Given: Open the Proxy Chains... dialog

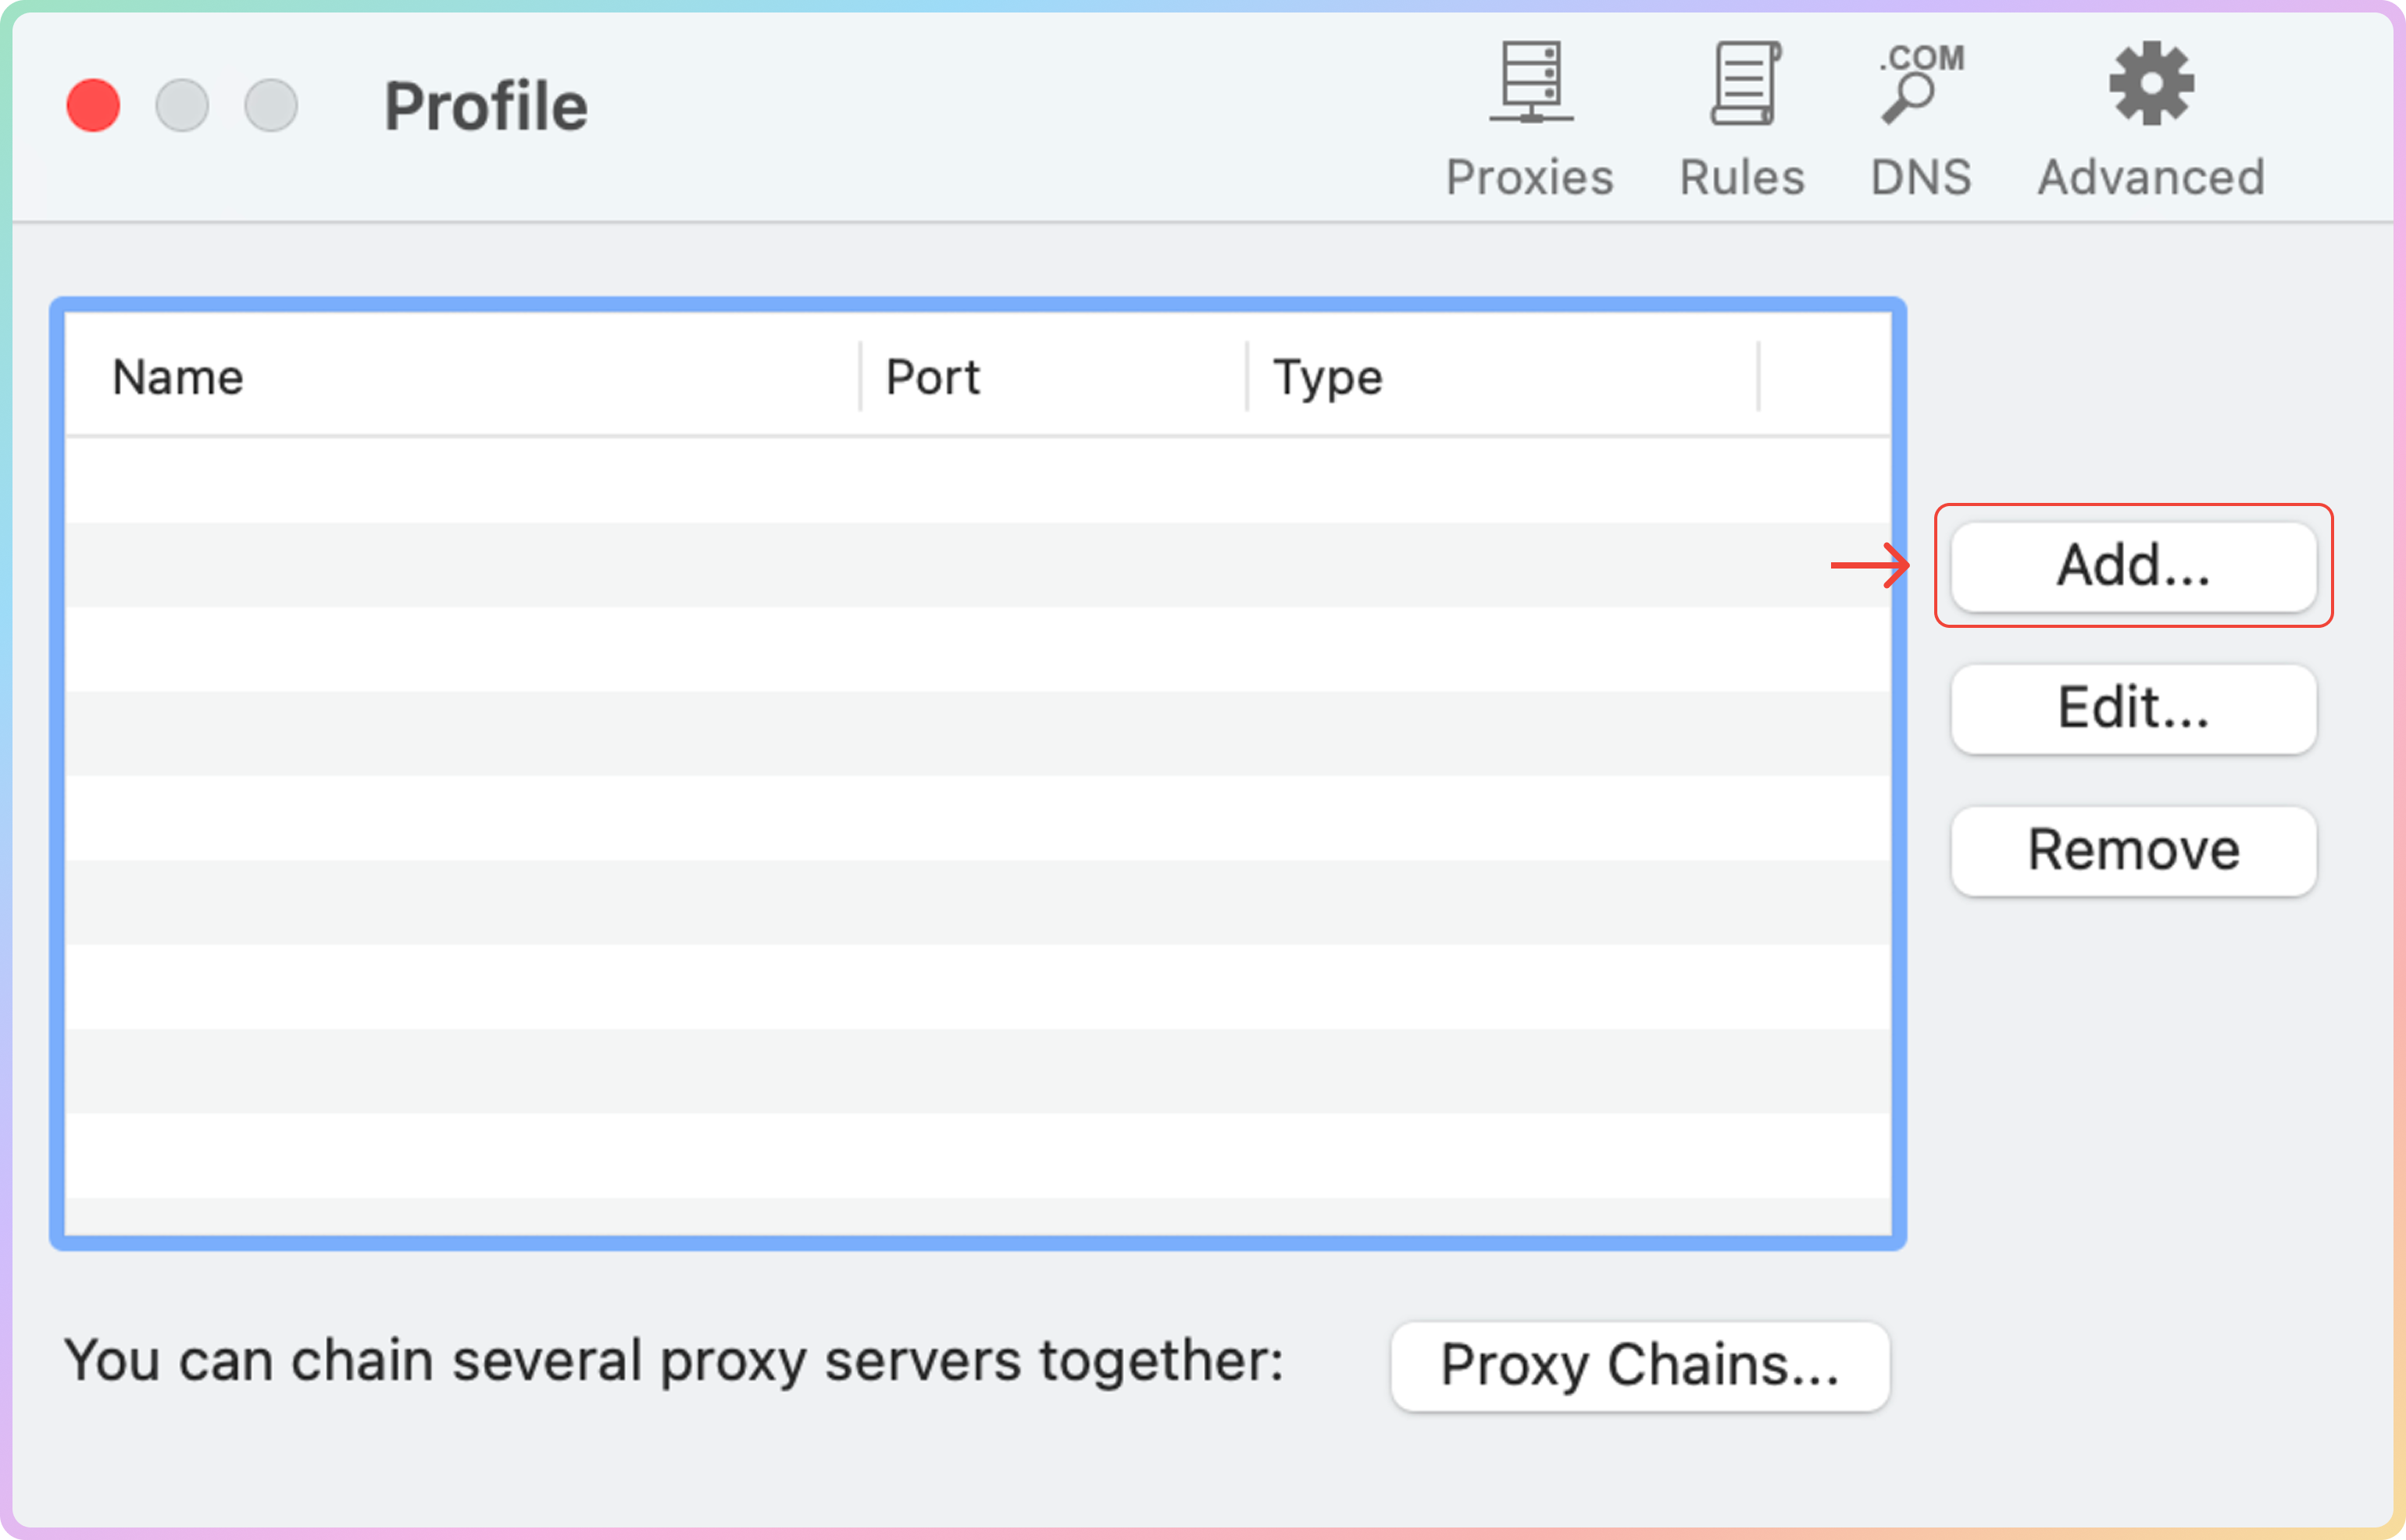Looking at the screenshot, I should pyautogui.click(x=1639, y=1366).
